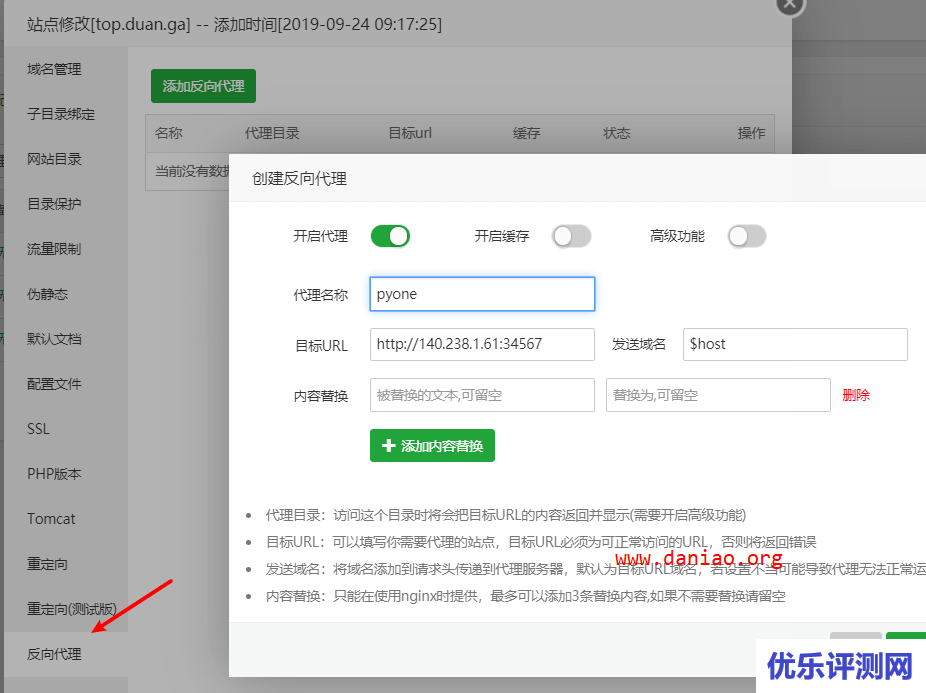The height and width of the screenshot is (693, 926).
Task: Click the 替换为 input box
Action: click(x=718, y=395)
